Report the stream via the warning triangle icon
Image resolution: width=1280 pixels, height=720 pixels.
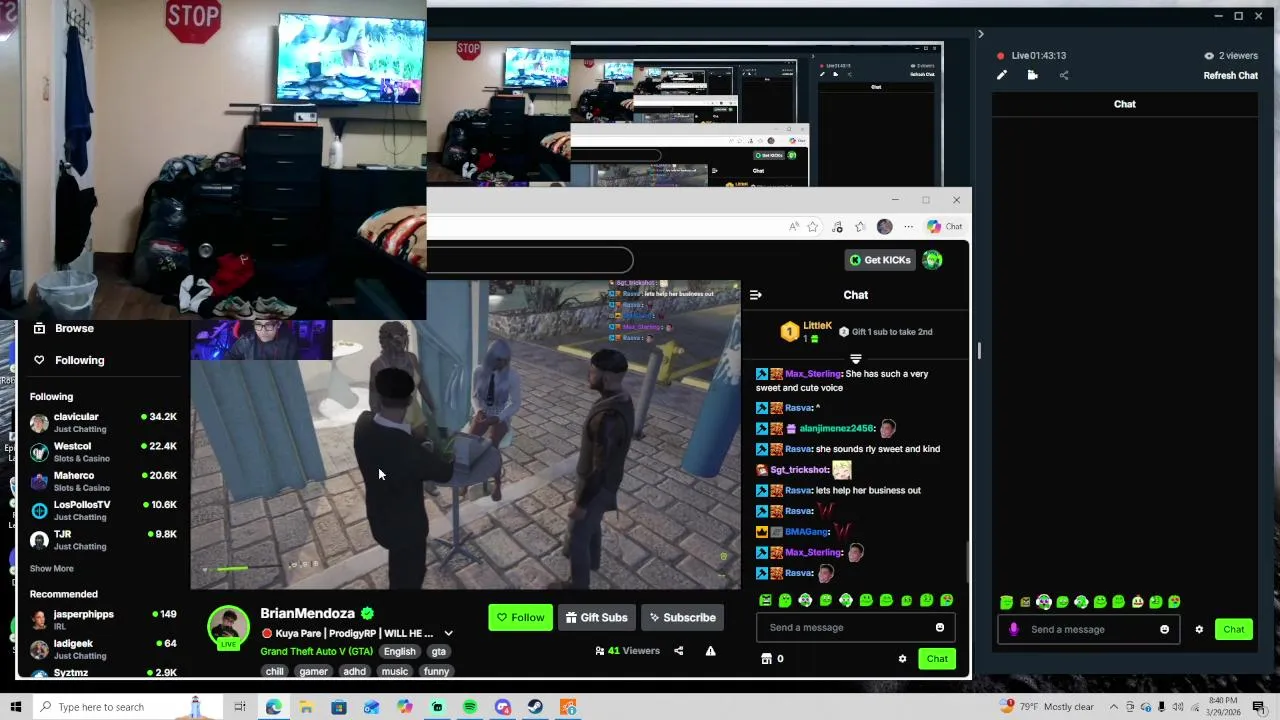point(710,651)
